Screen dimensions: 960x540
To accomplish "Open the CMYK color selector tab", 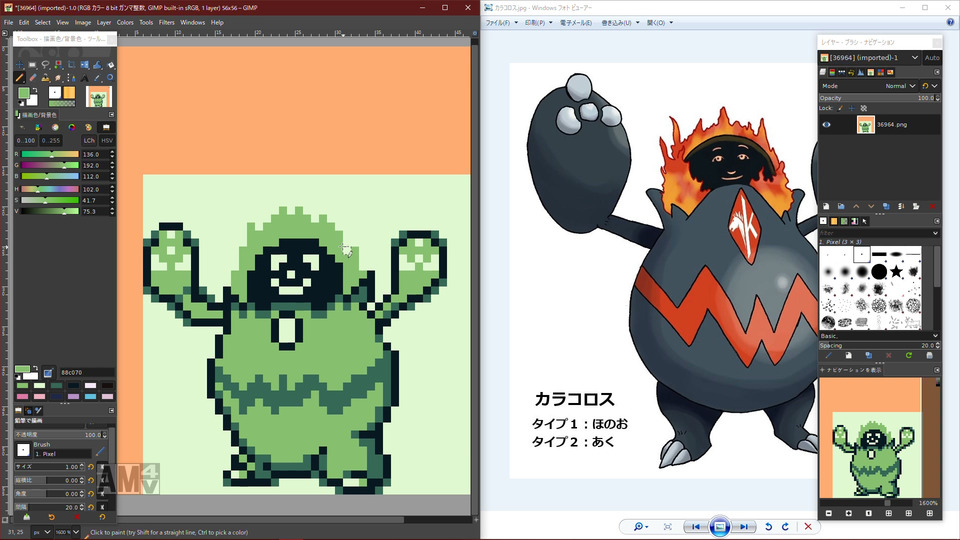I will pos(38,127).
